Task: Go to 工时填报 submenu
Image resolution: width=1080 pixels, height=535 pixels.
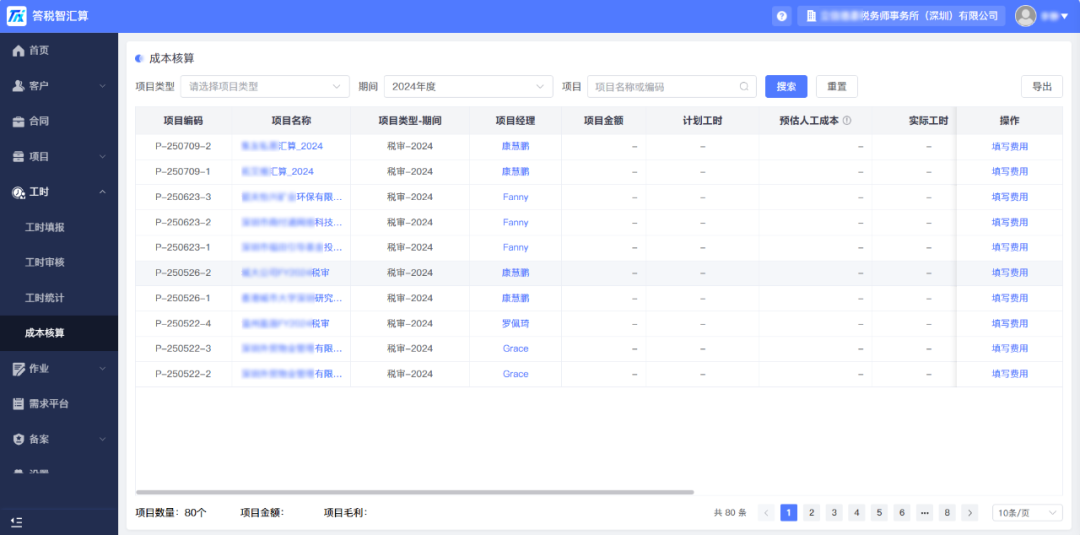Action: pos(59,227)
